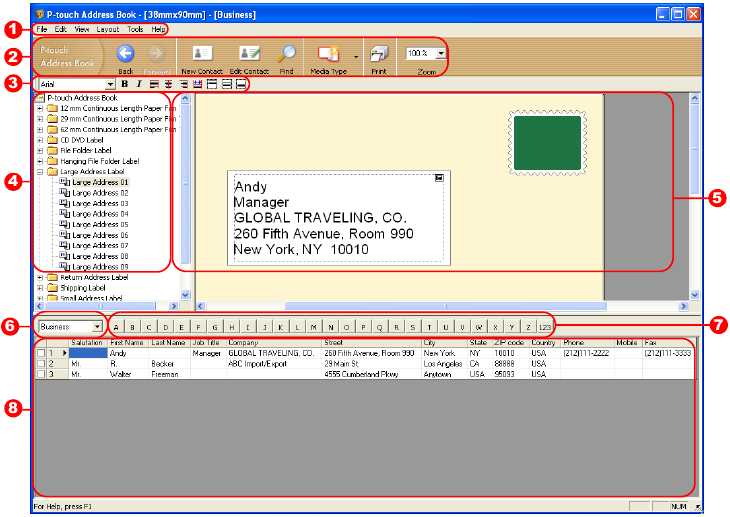The width and height of the screenshot is (730, 517).
Task: Click the green stamp image
Action: coord(547,143)
